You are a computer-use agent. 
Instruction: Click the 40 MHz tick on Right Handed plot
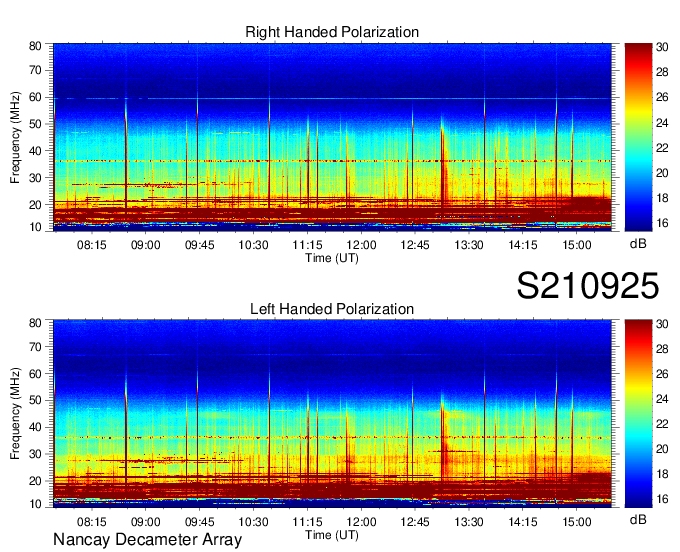pyautogui.click(x=35, y=151)
